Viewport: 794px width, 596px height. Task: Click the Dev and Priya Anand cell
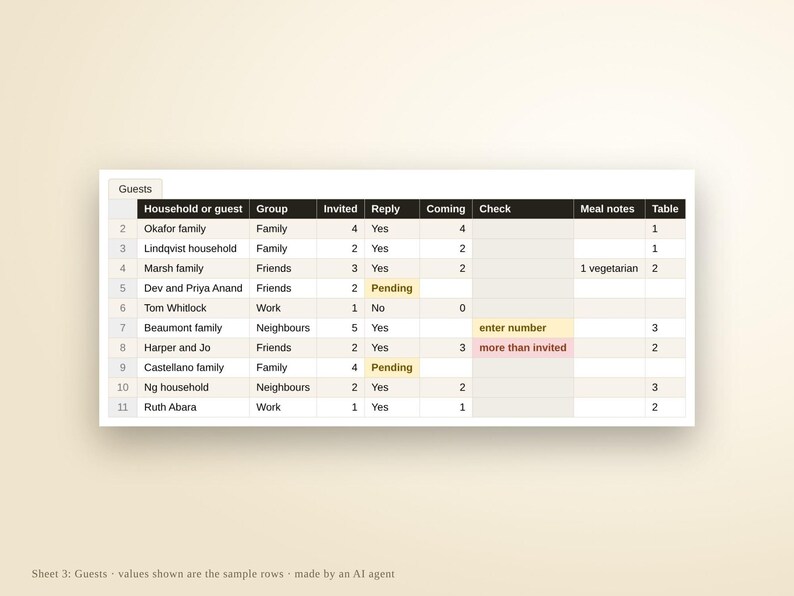pos(193,288)
